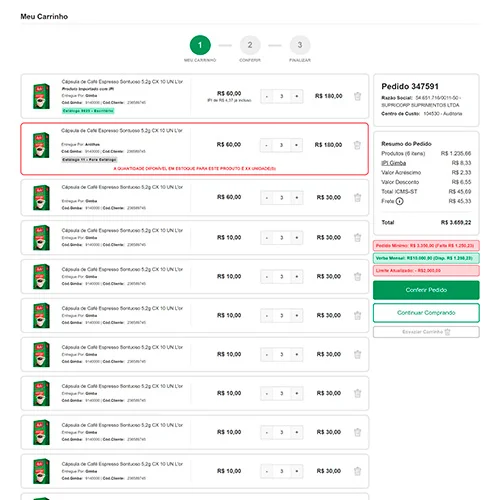The image size is (500, 500).
Task: Click trash icon on the last visible row
Action: coord(357,471)
